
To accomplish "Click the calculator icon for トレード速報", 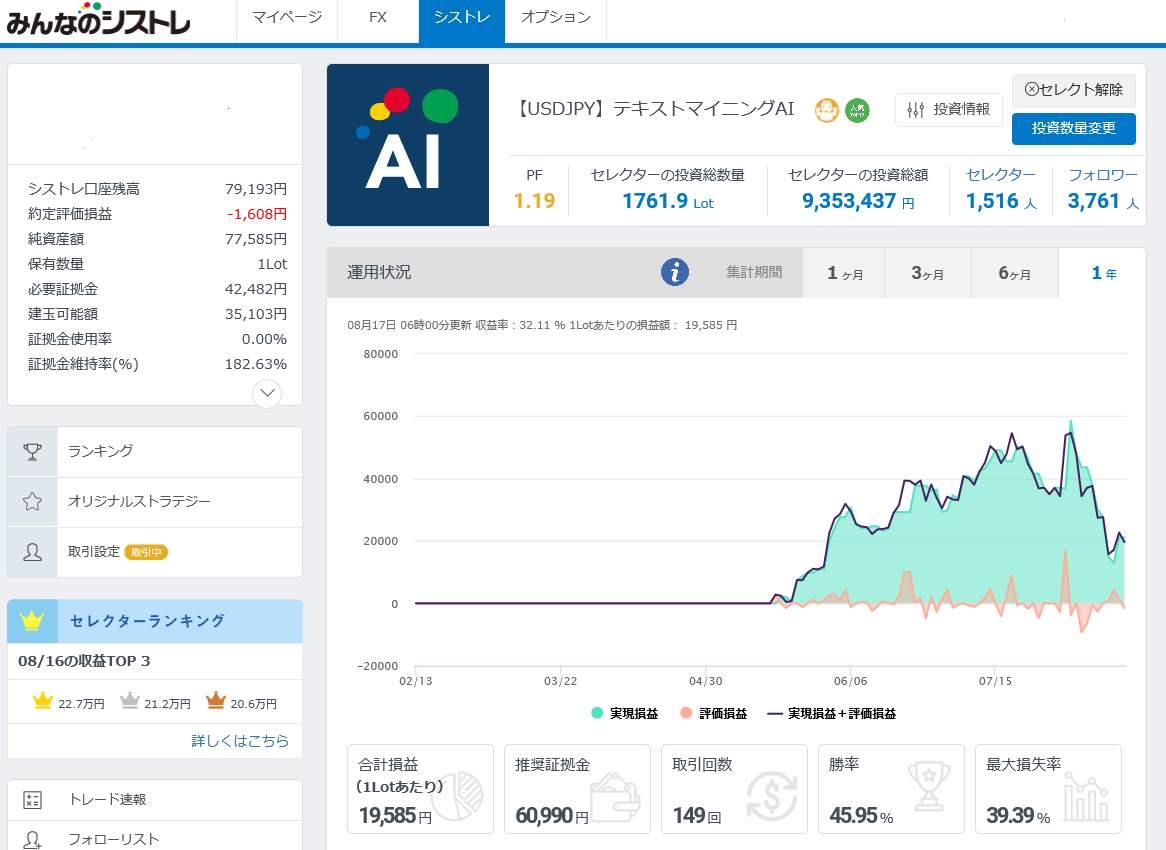I will [x=32, y=800].
